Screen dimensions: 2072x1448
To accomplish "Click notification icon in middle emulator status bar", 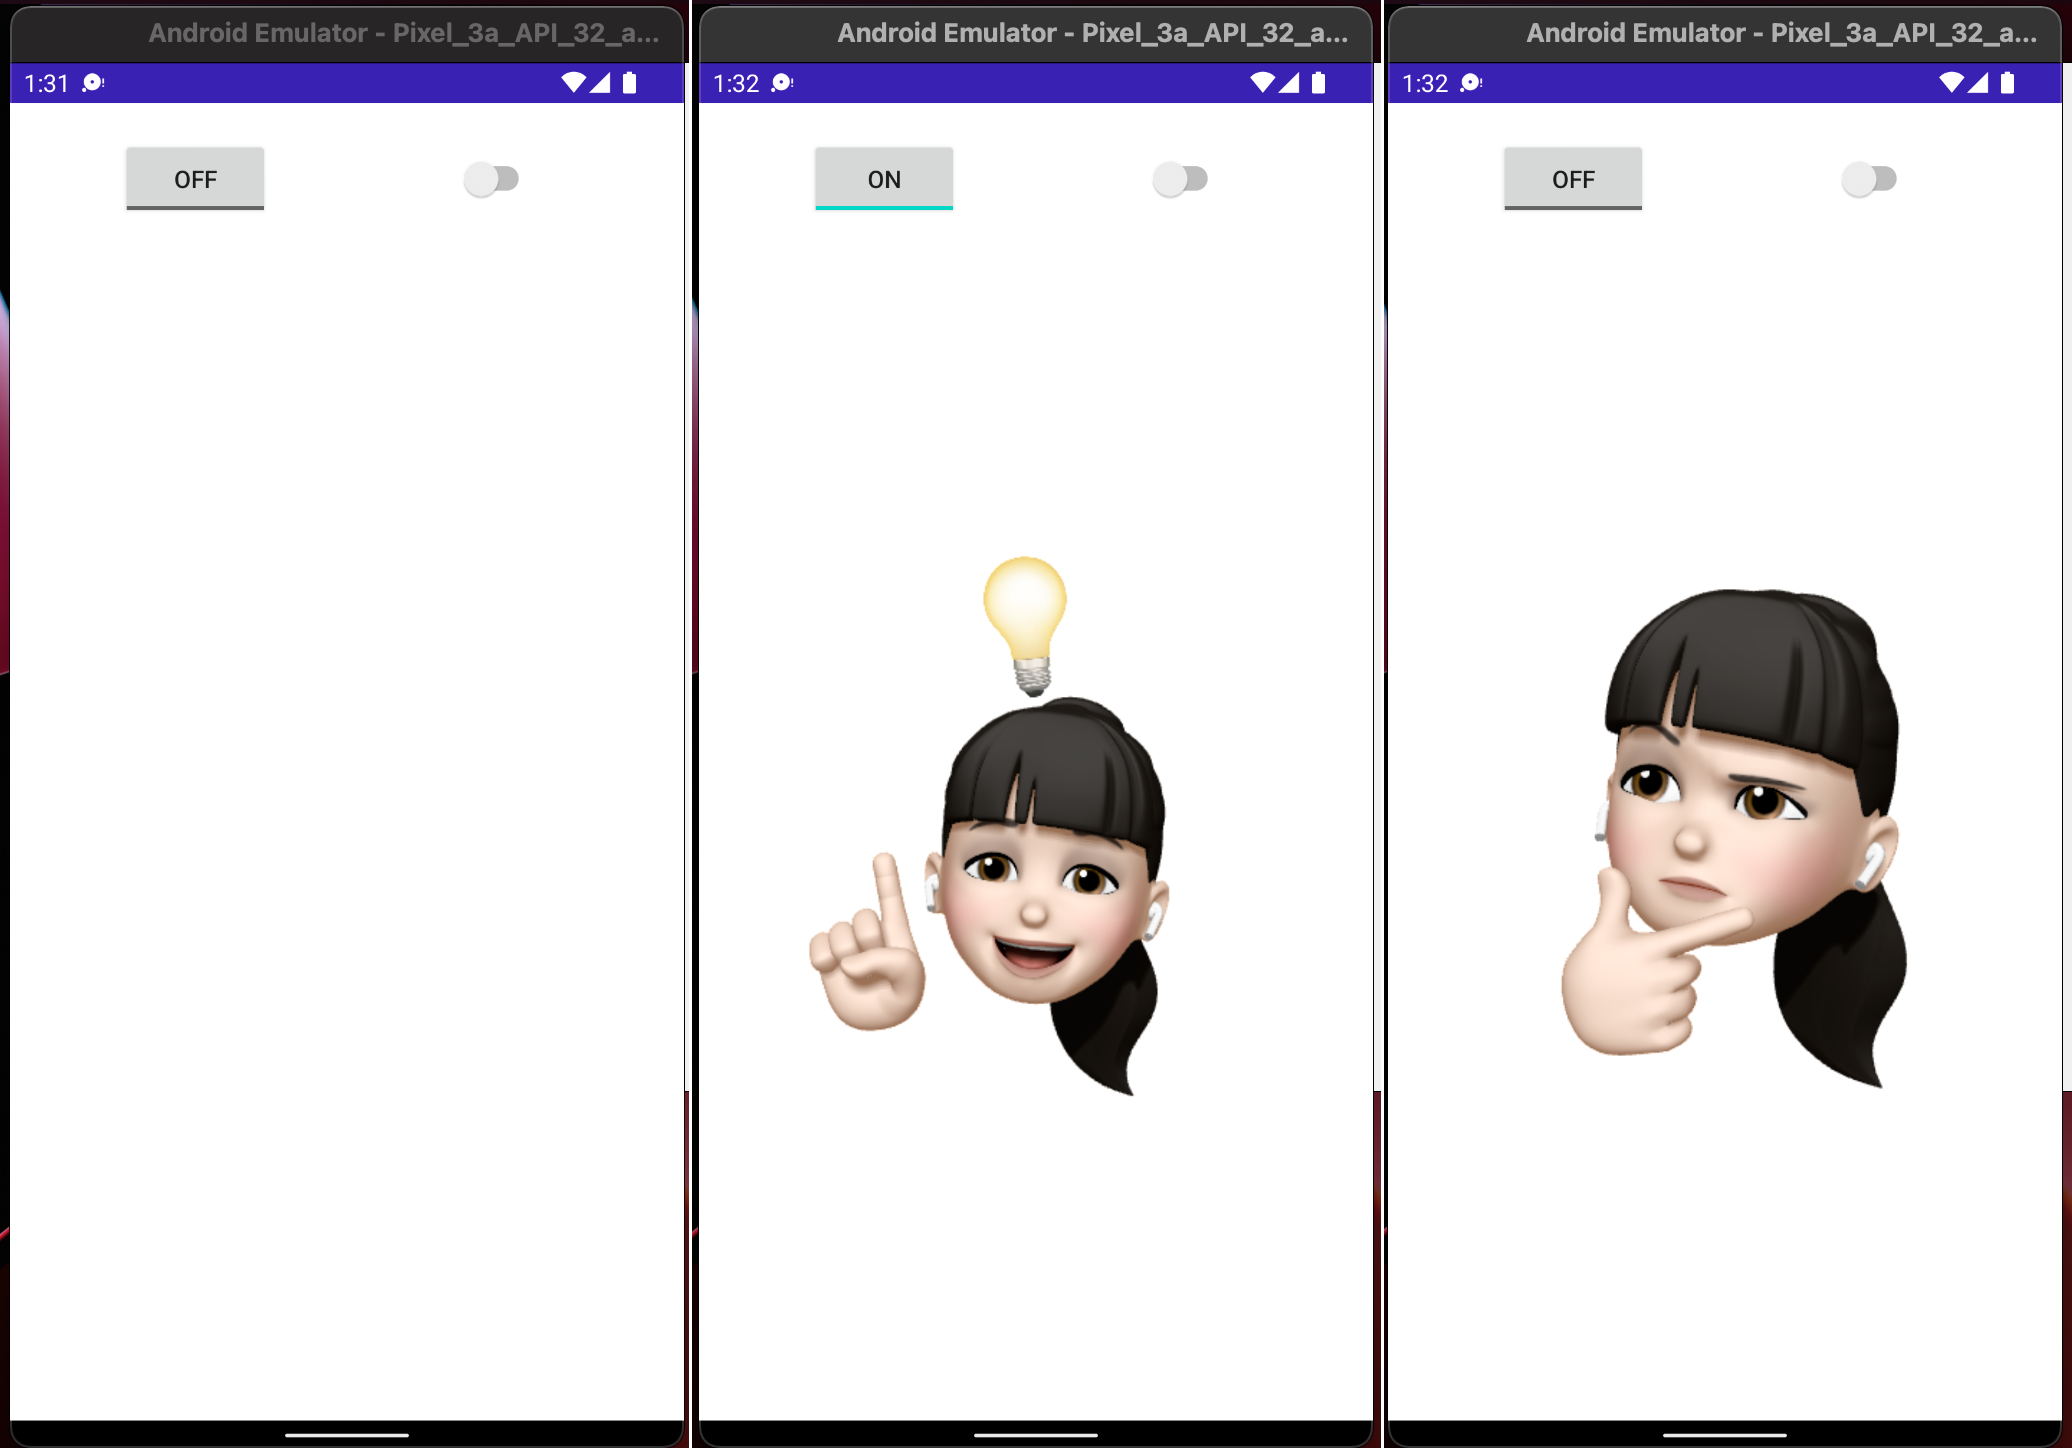I will tap(782, 83).
